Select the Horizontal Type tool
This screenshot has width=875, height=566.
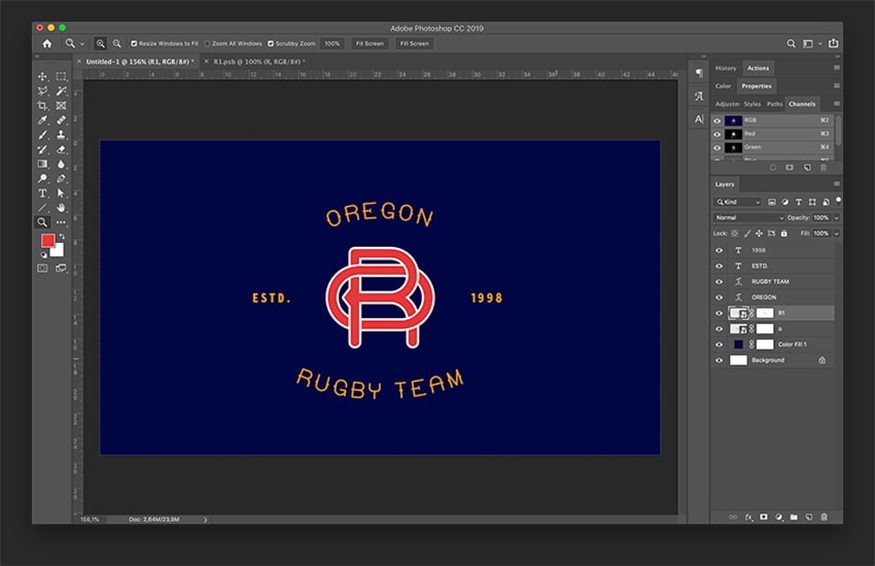pos(42,193)
